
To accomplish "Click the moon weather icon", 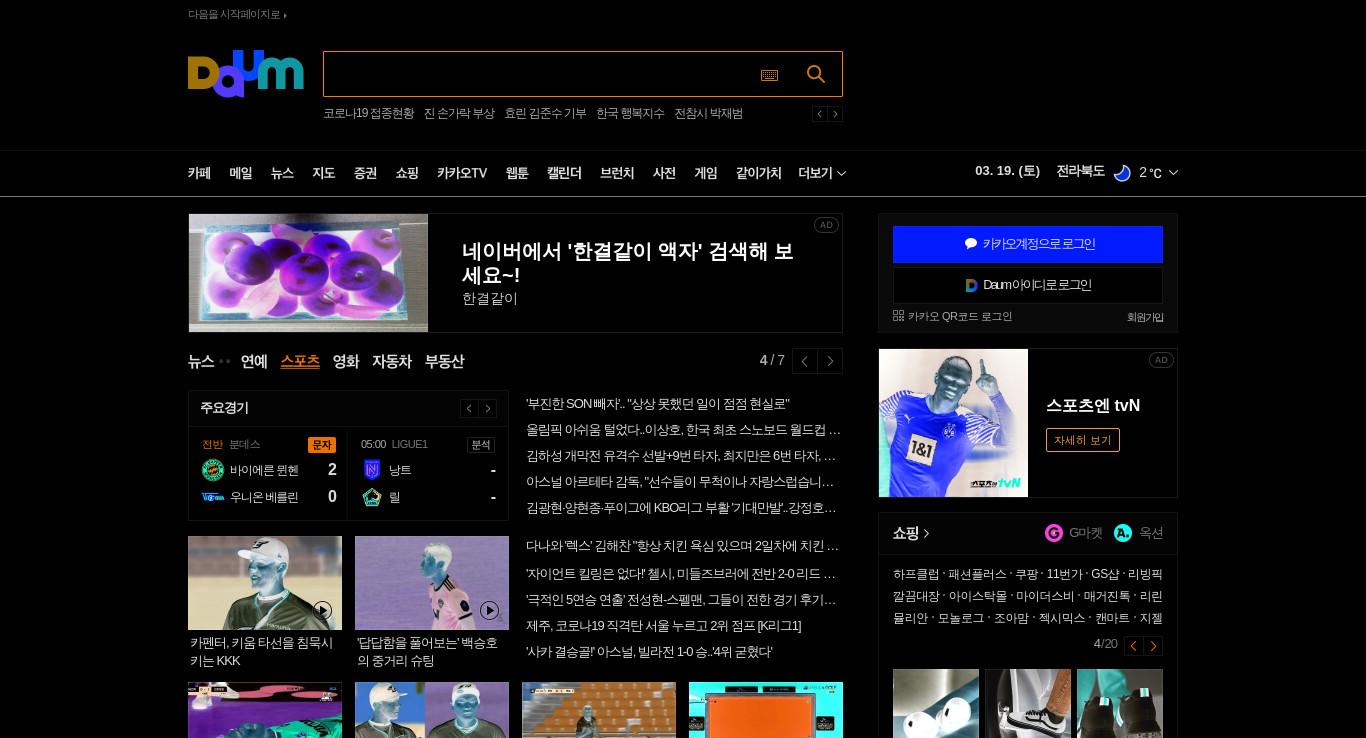I will tap(1122, 173).
